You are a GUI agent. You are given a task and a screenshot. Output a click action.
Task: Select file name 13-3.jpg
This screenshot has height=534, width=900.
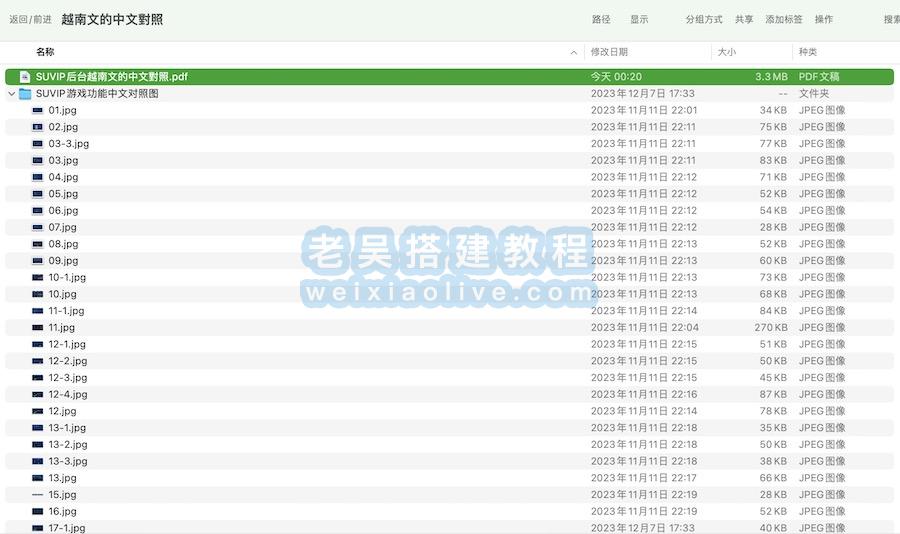click(x=68, y=461)
